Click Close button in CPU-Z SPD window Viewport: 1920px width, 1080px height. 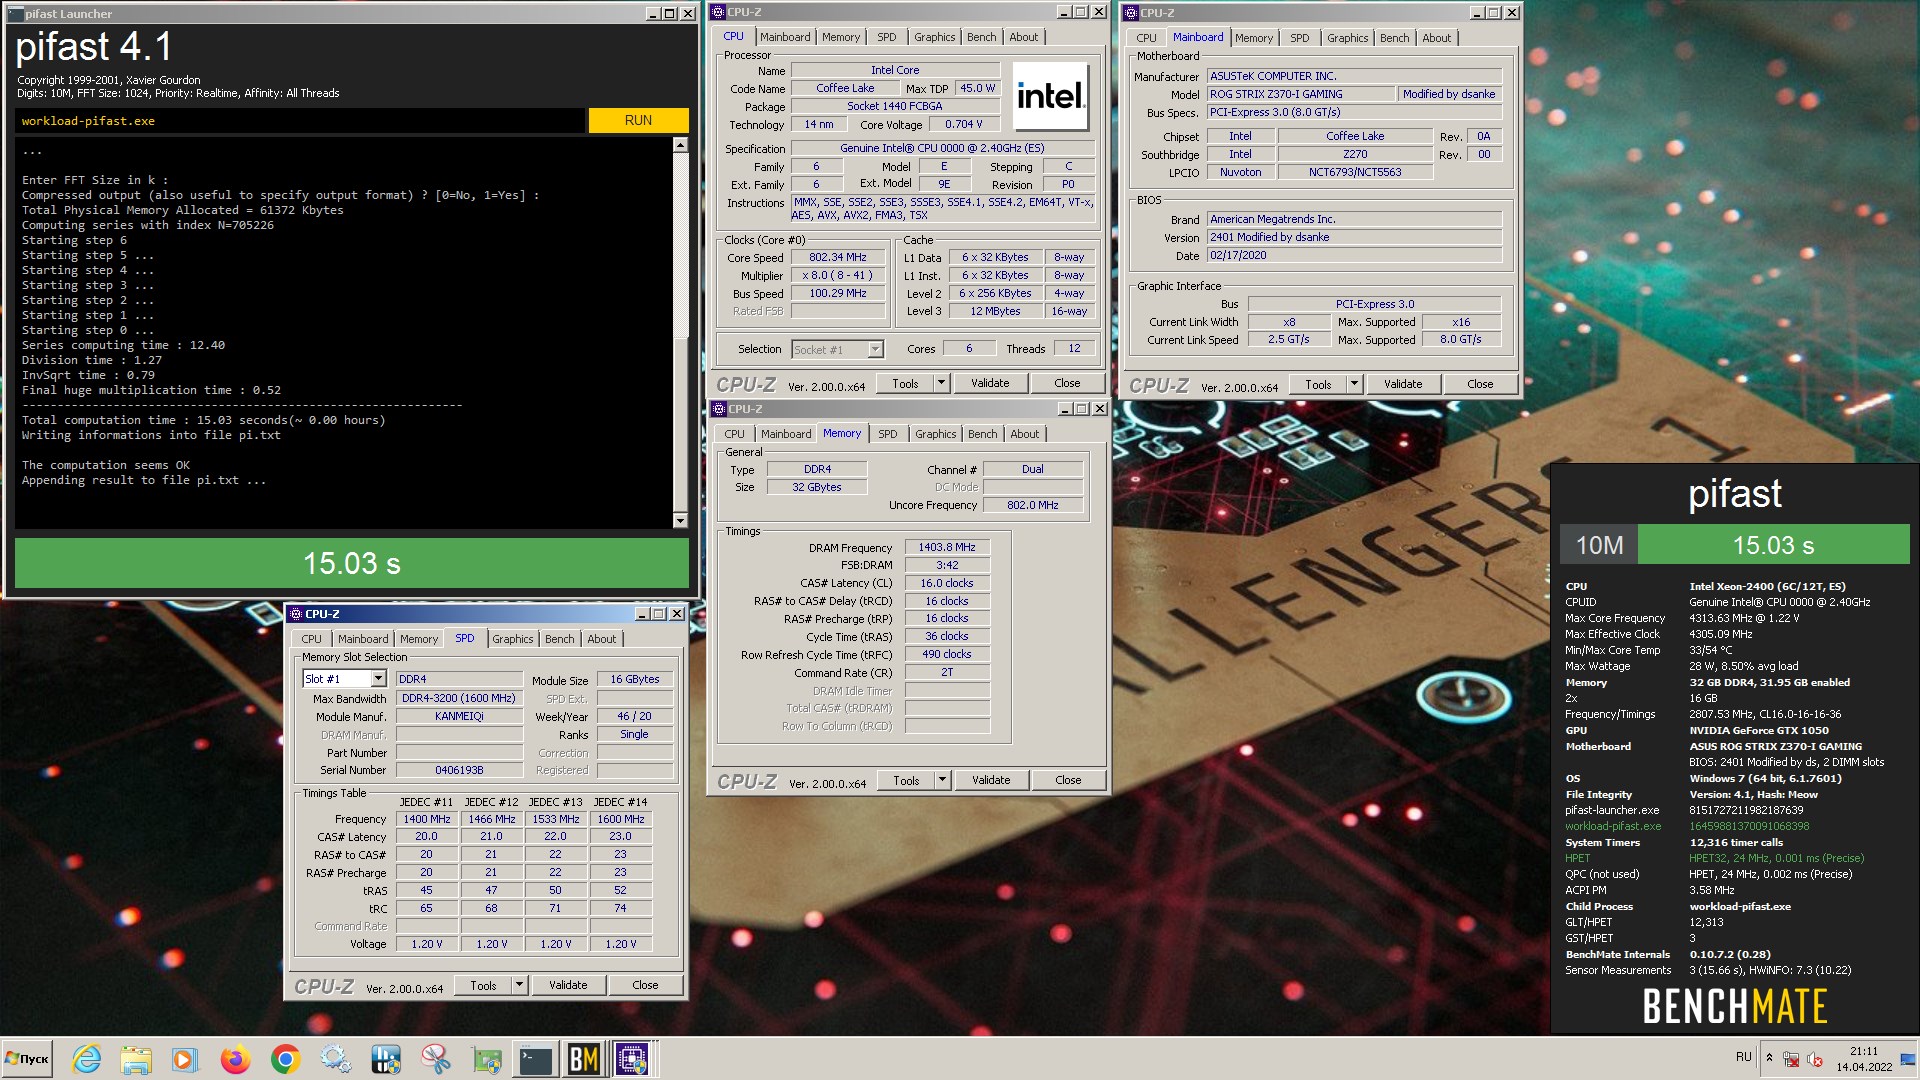[x=645, y=985]
